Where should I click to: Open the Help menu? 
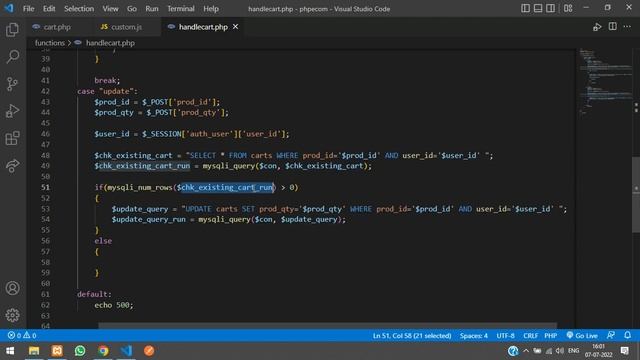(x=211, y=9)
